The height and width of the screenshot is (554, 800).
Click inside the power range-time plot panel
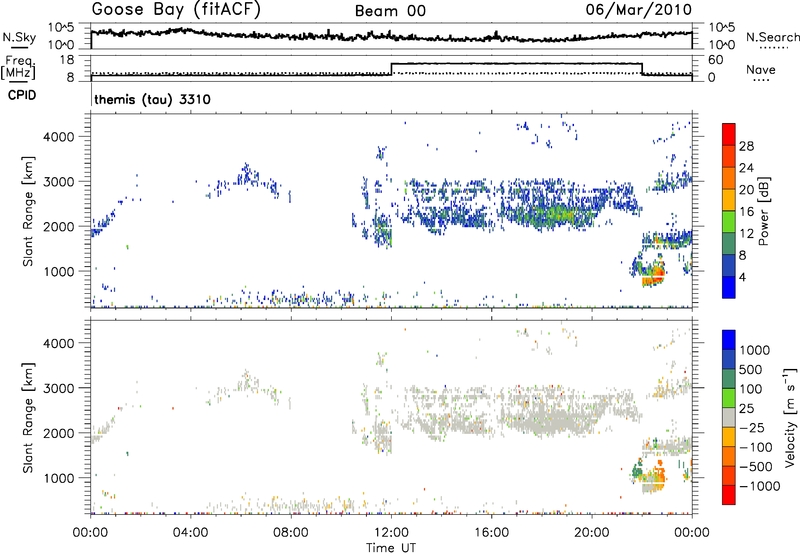[391, 211]
